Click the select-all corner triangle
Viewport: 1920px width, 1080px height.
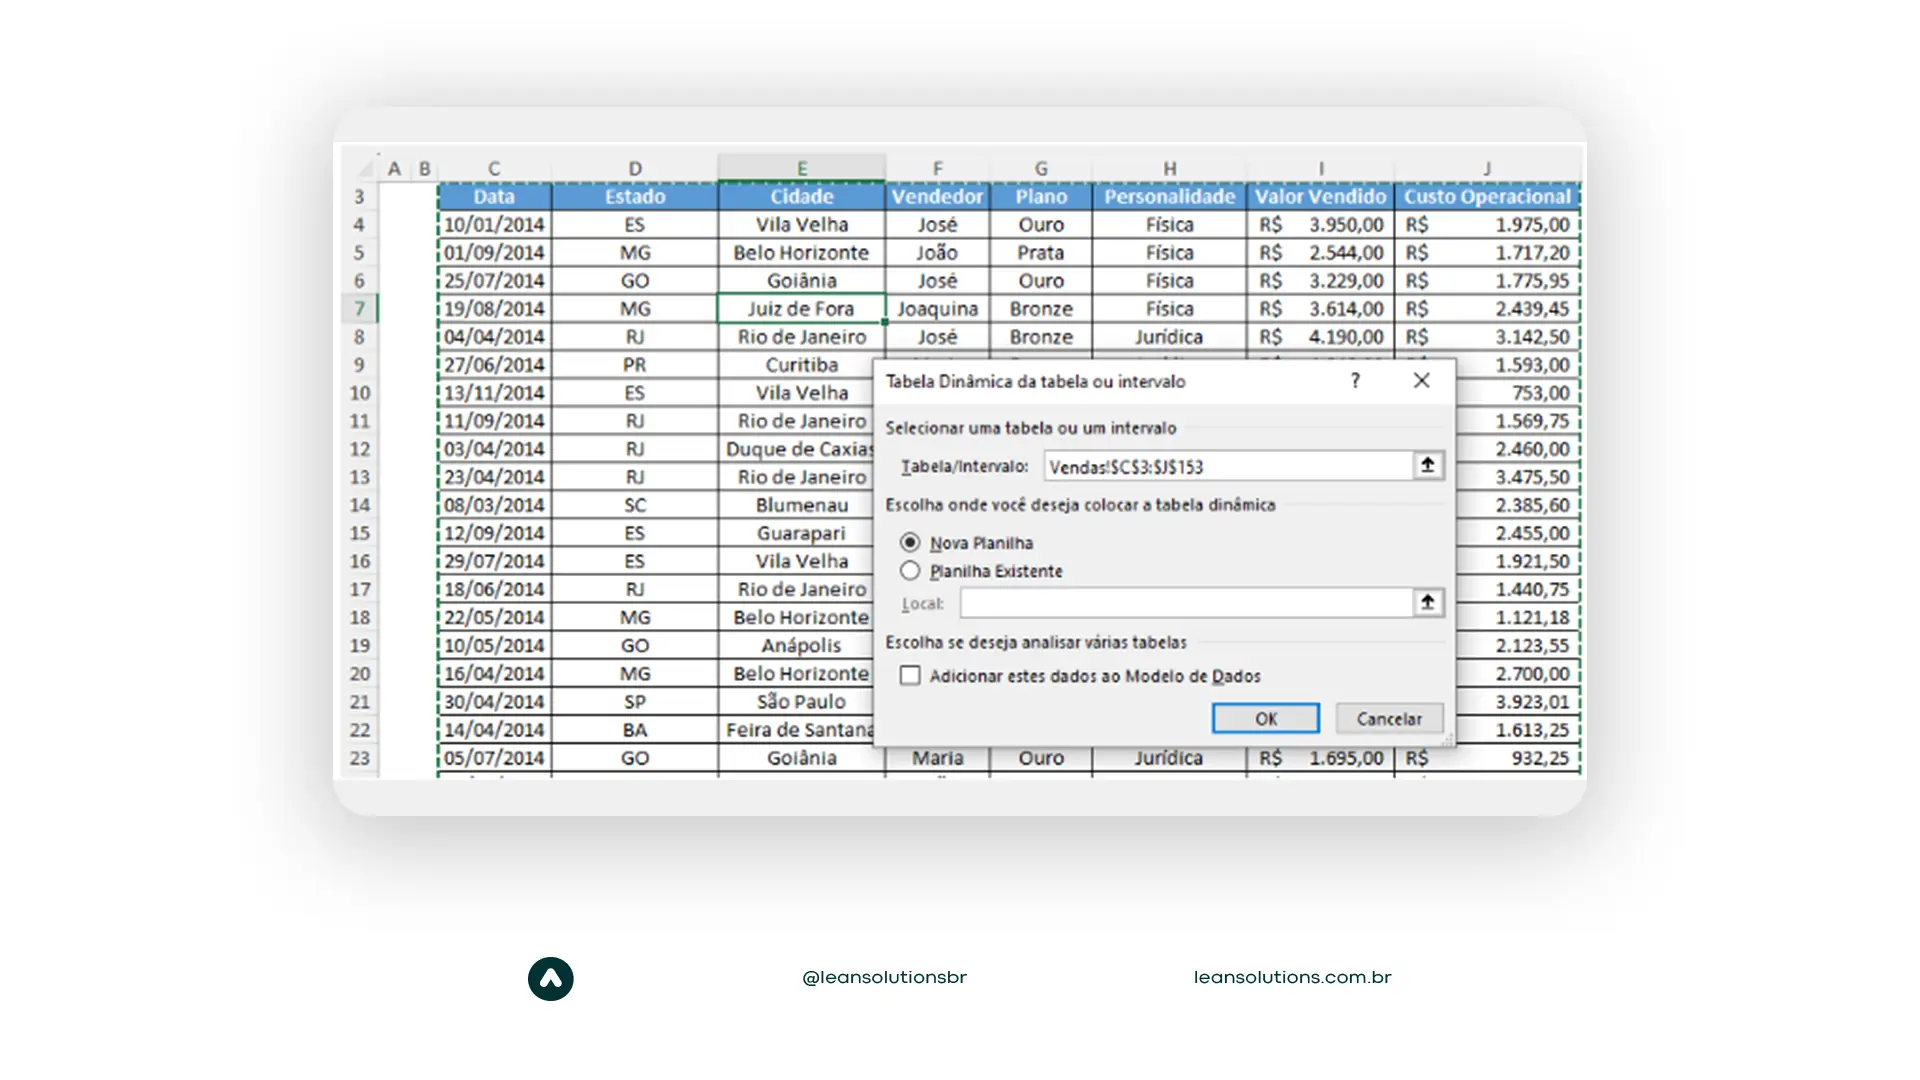[366, 167]
